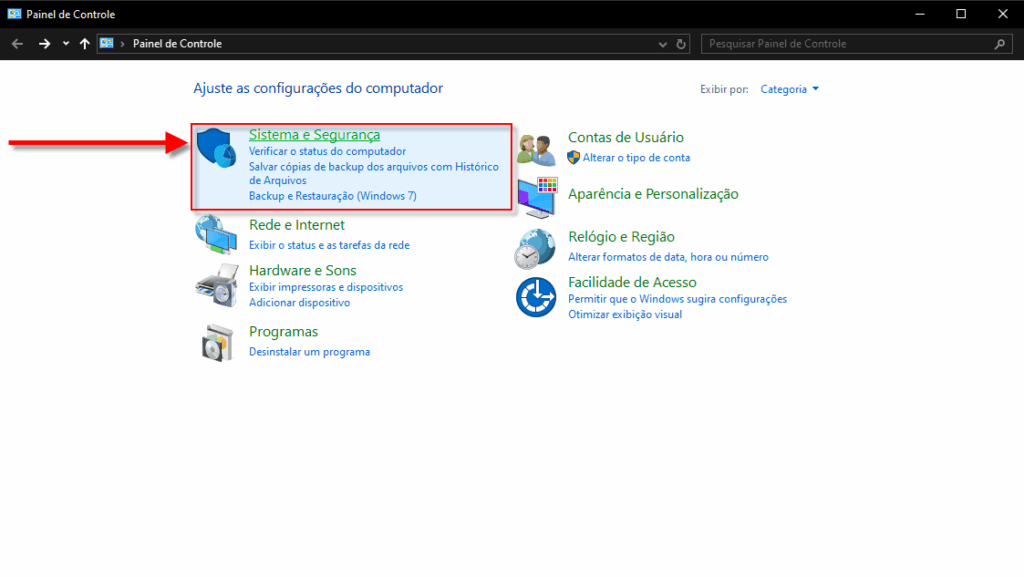The height and width of the screenshot is (577, 1024).
Task: Click the Contas de Usuário people icon
Action: coord(536,149)
